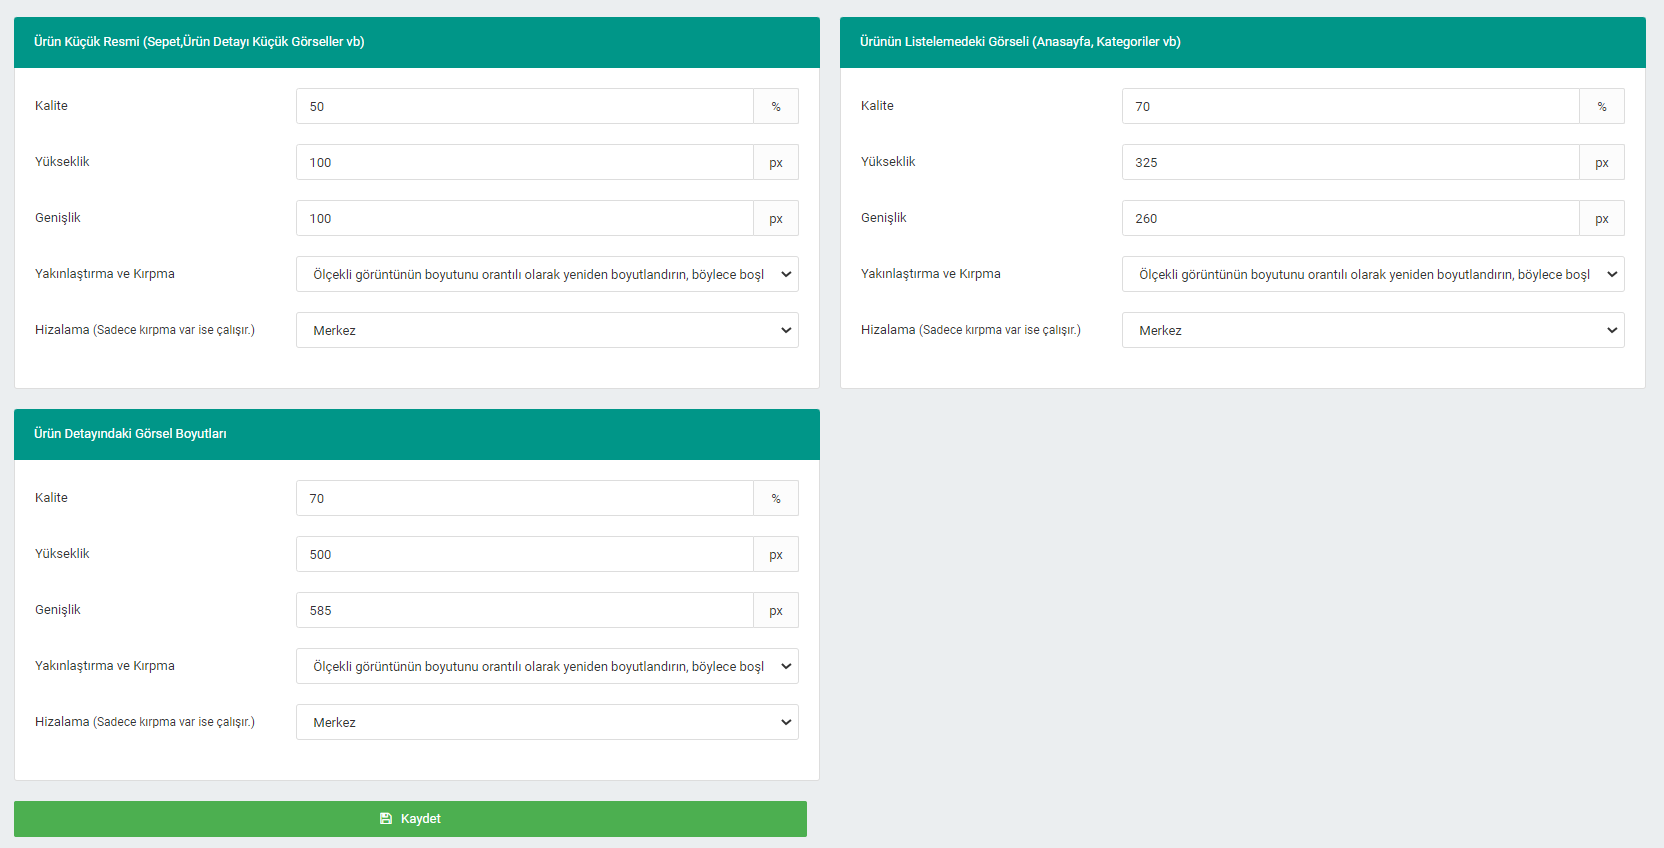Viewport: 1664px width, 848px height.
Task: Click the % suffix next to Kalite 50
Action: [776, 106]
